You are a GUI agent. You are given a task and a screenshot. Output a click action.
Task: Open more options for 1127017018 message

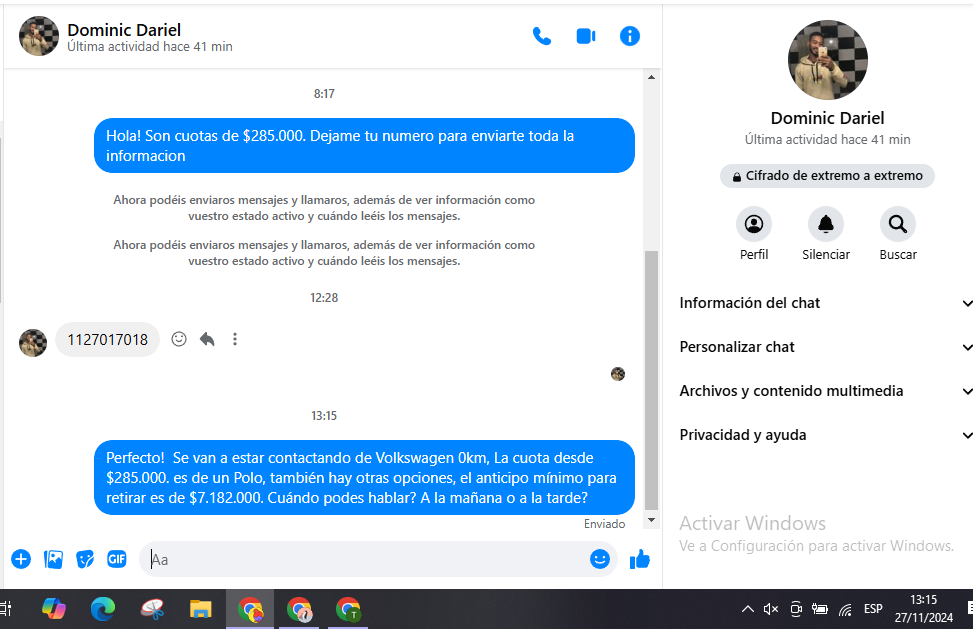[x=235, y=339]
